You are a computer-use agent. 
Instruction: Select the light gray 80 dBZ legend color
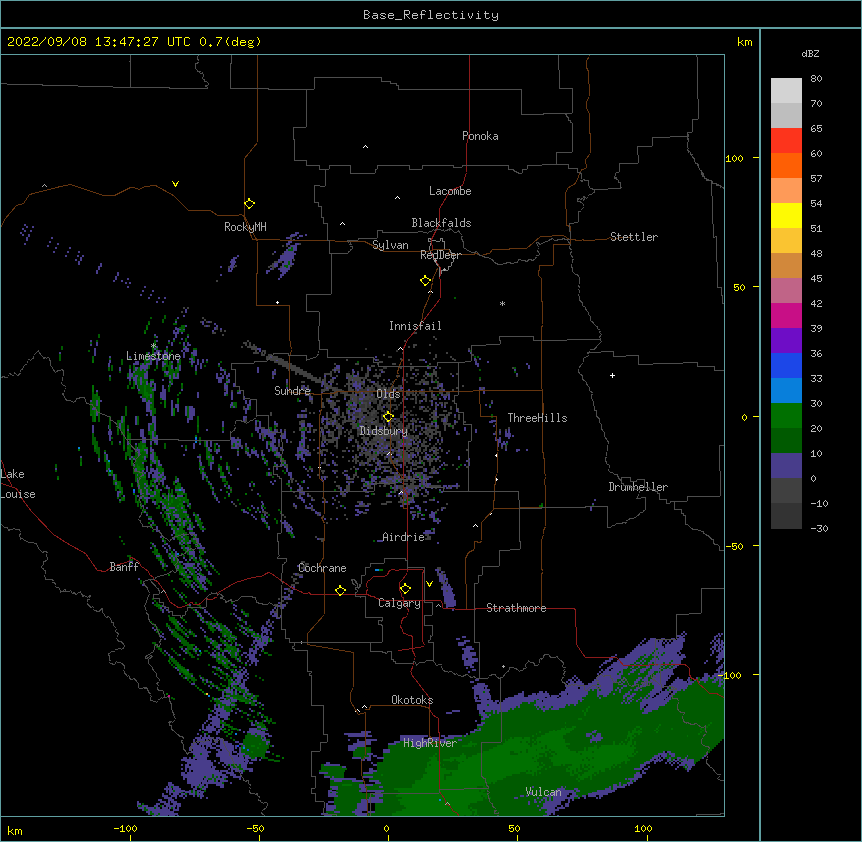(x=786, y=90)
